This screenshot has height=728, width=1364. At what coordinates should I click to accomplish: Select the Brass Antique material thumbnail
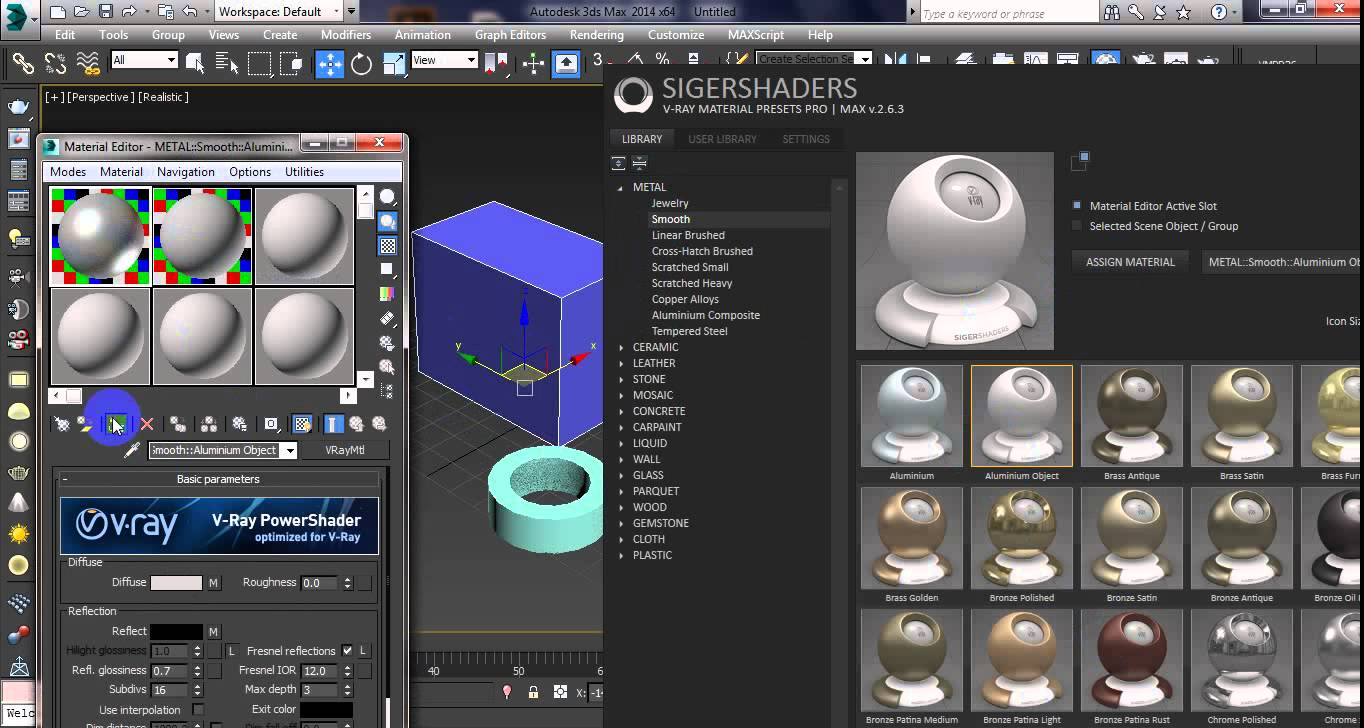coord(1131,416)
